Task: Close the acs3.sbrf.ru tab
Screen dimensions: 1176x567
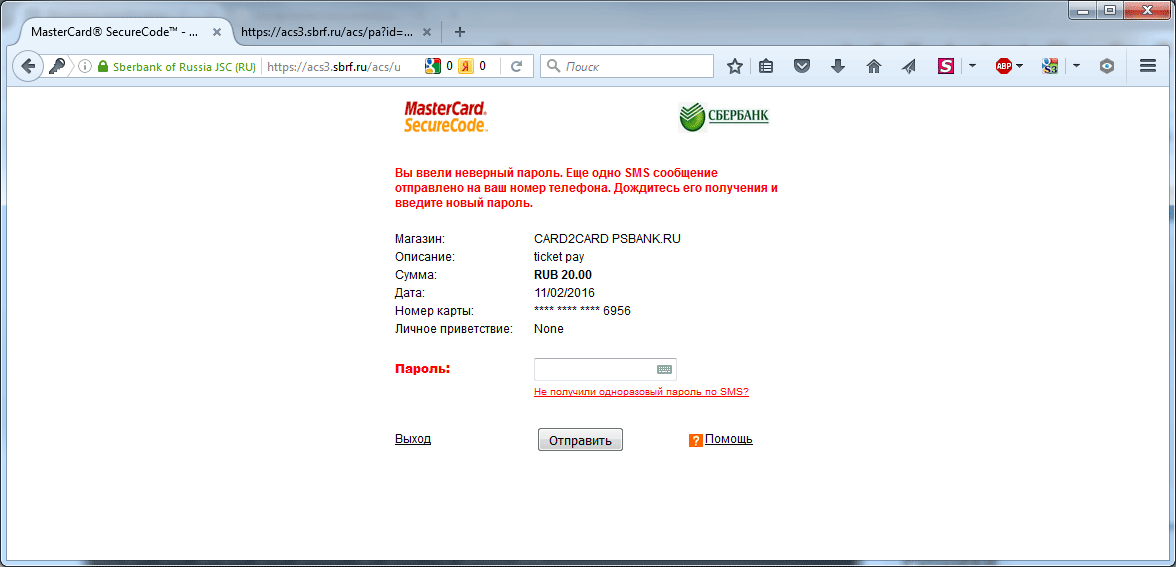Action: [427, 32]
